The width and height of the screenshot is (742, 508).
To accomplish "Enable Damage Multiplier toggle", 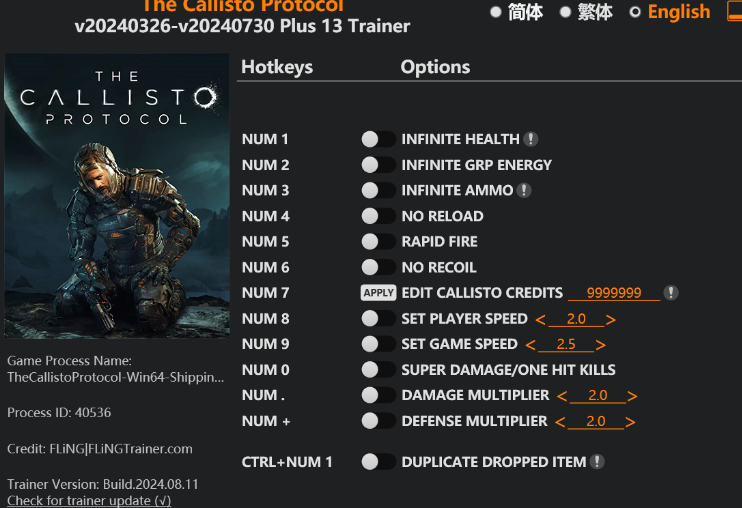I will point(378,395).
